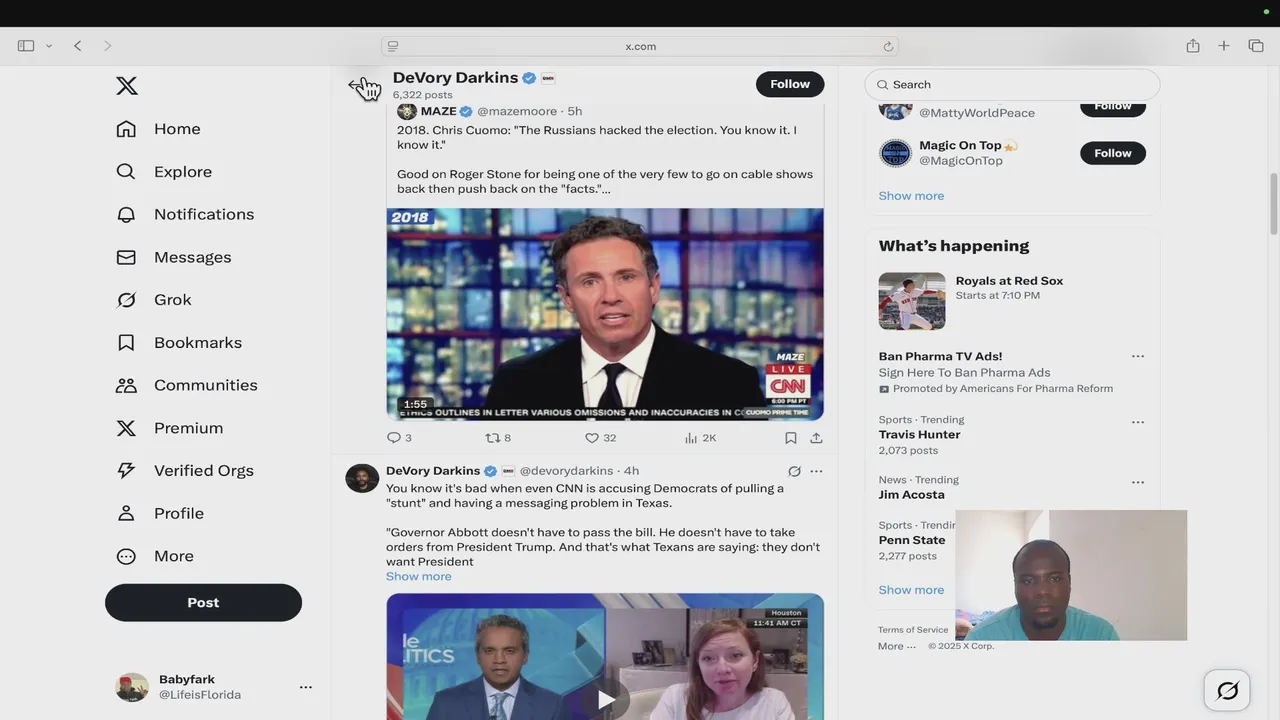Screen dimensions: 1280x720
Task: Show more trends in What's happening
Action: coord(911,590)
